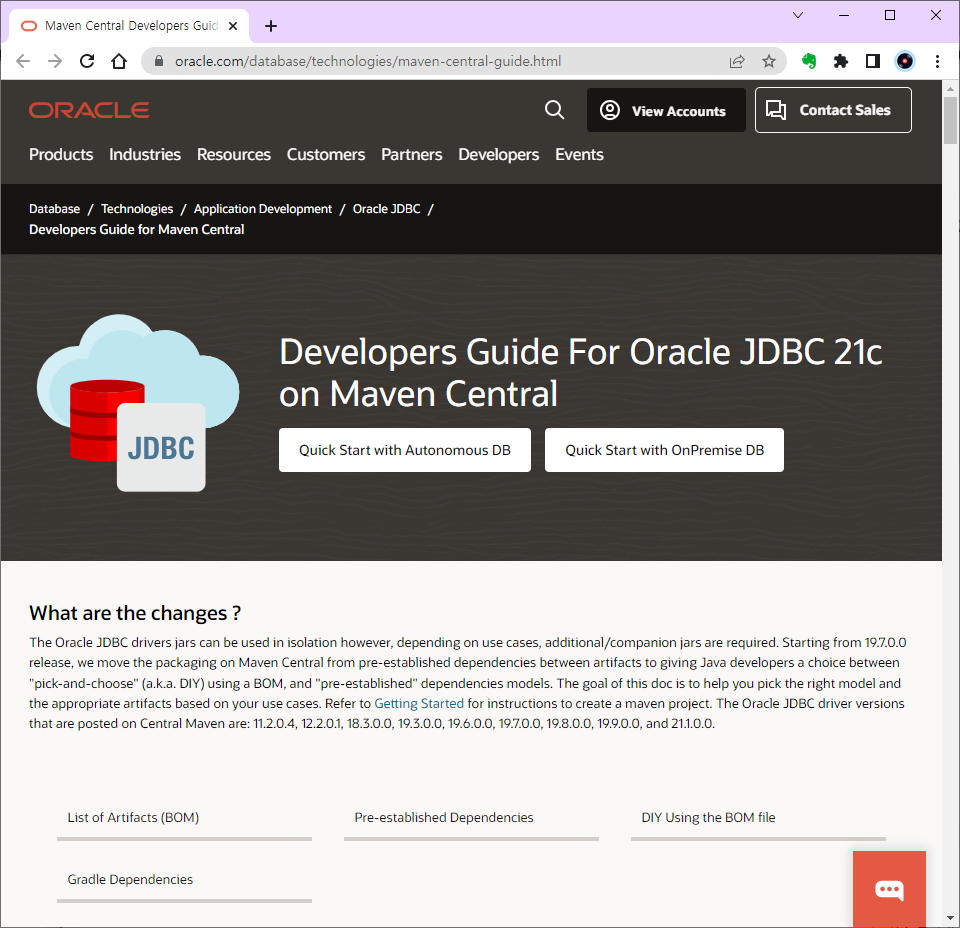Open the red chat widget button
960x928 pixels.
tap(889, 889)
